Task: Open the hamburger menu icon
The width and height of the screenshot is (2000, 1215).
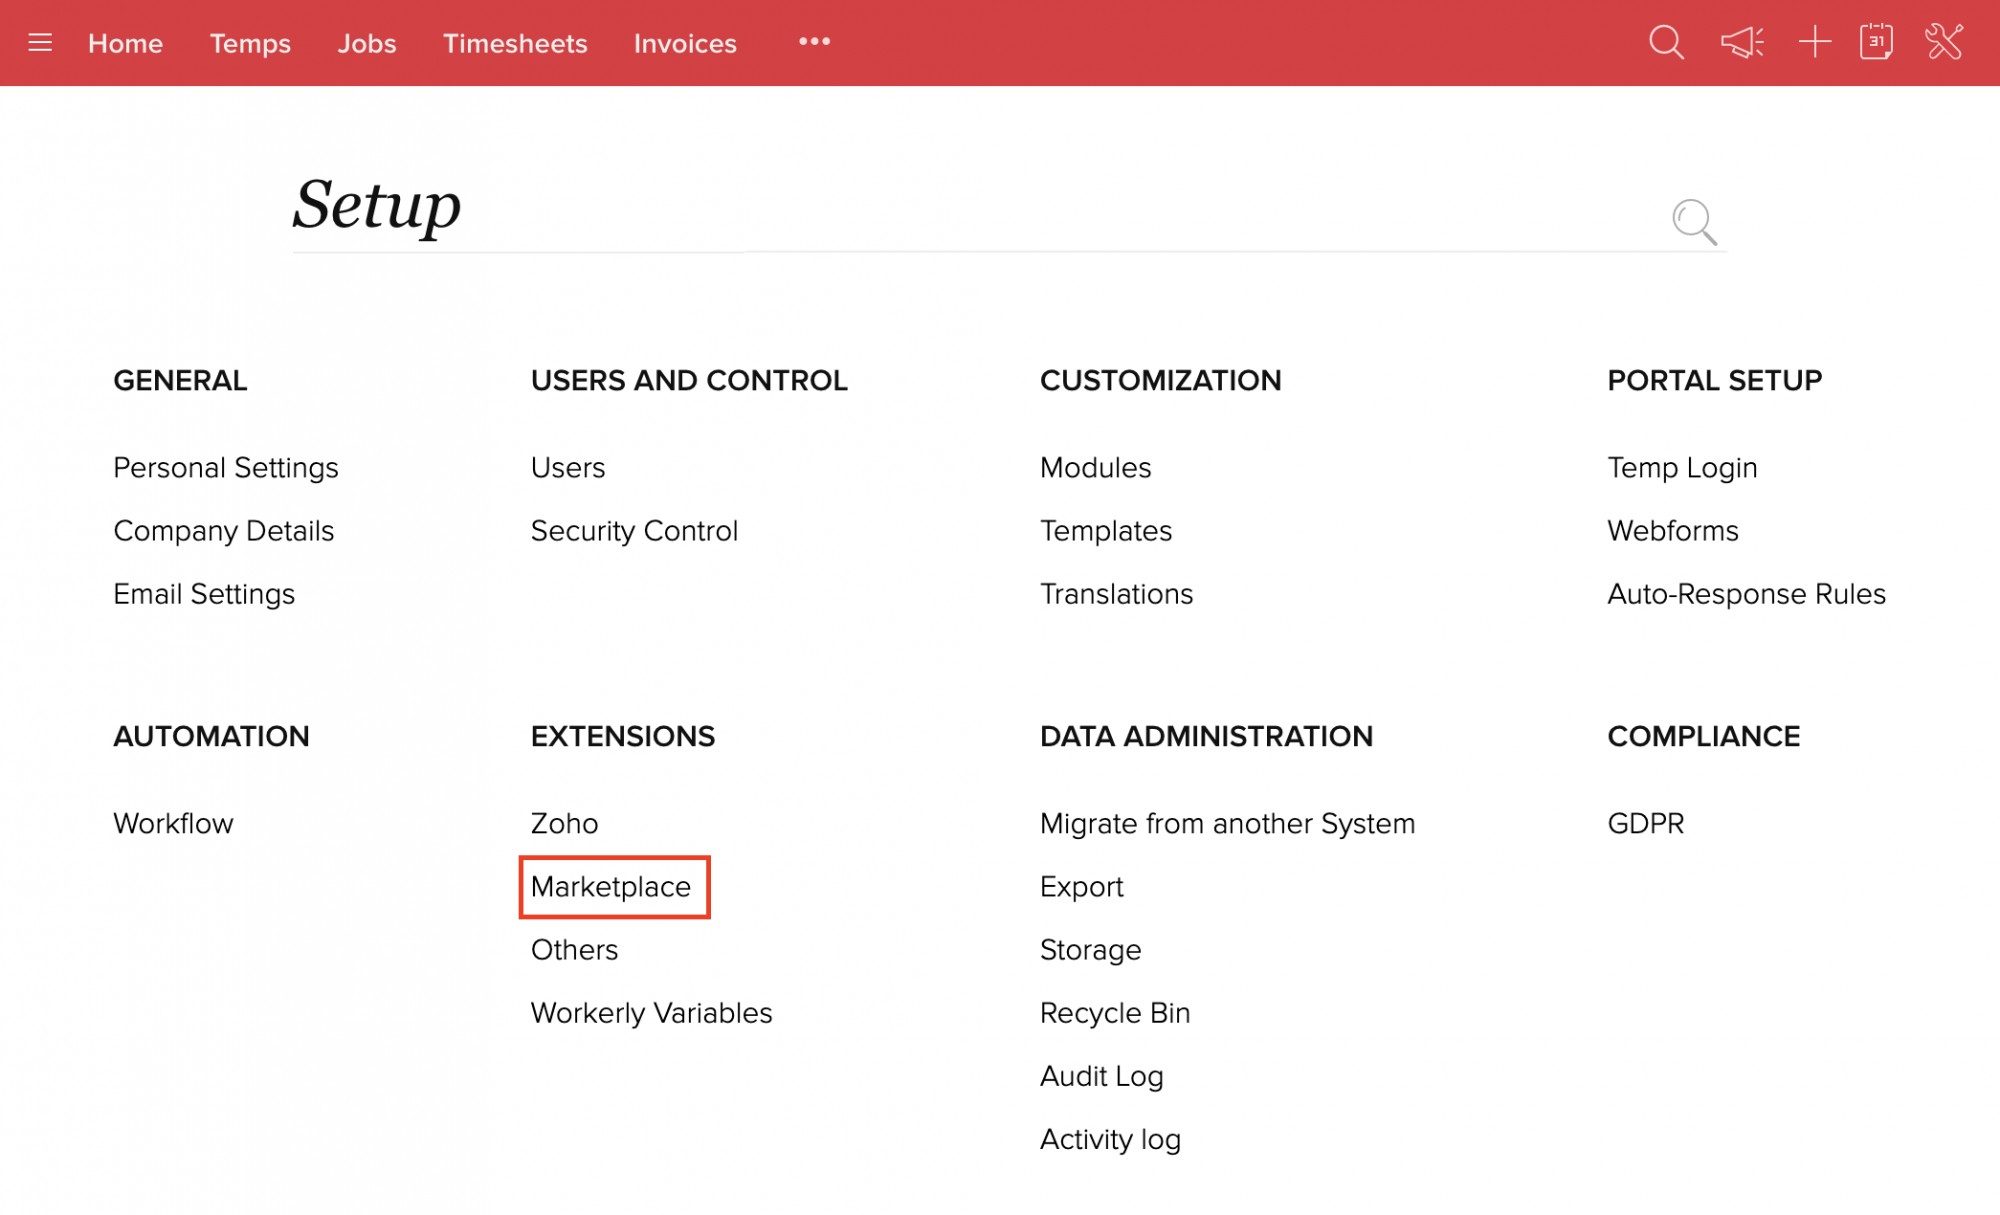Action: 40,43
